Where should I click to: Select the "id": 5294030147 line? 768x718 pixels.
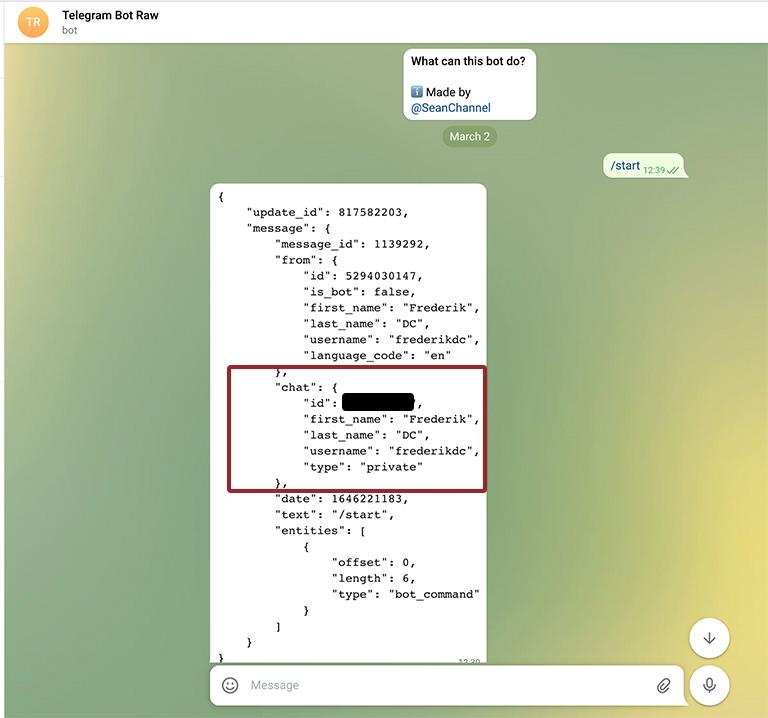pos(362,276)
